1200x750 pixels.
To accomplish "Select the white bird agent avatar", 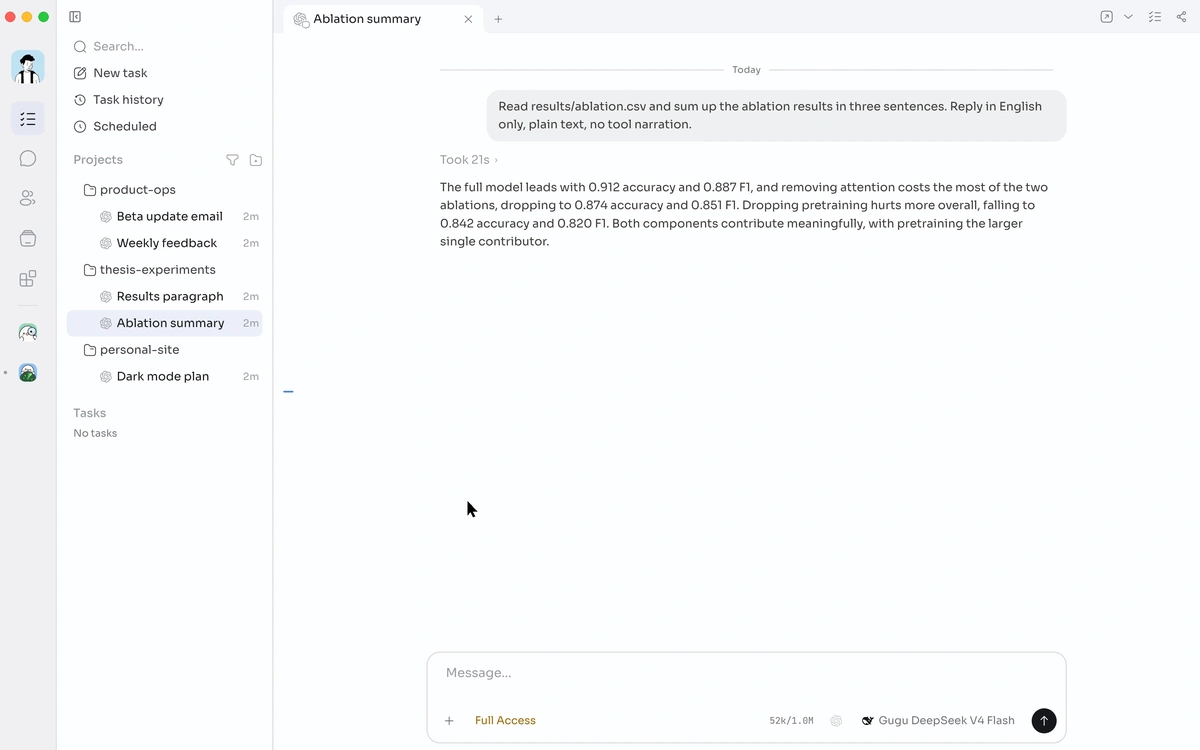I will (x=28, y=333).
